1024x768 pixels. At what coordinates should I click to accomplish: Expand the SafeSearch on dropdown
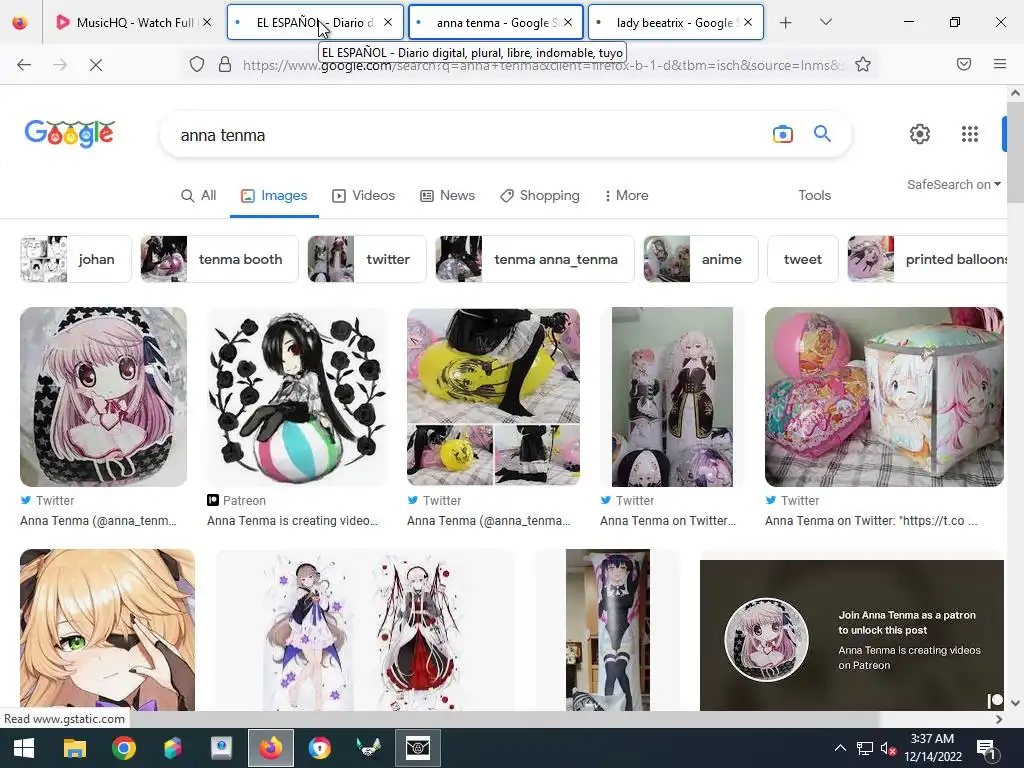click(953, 185)
